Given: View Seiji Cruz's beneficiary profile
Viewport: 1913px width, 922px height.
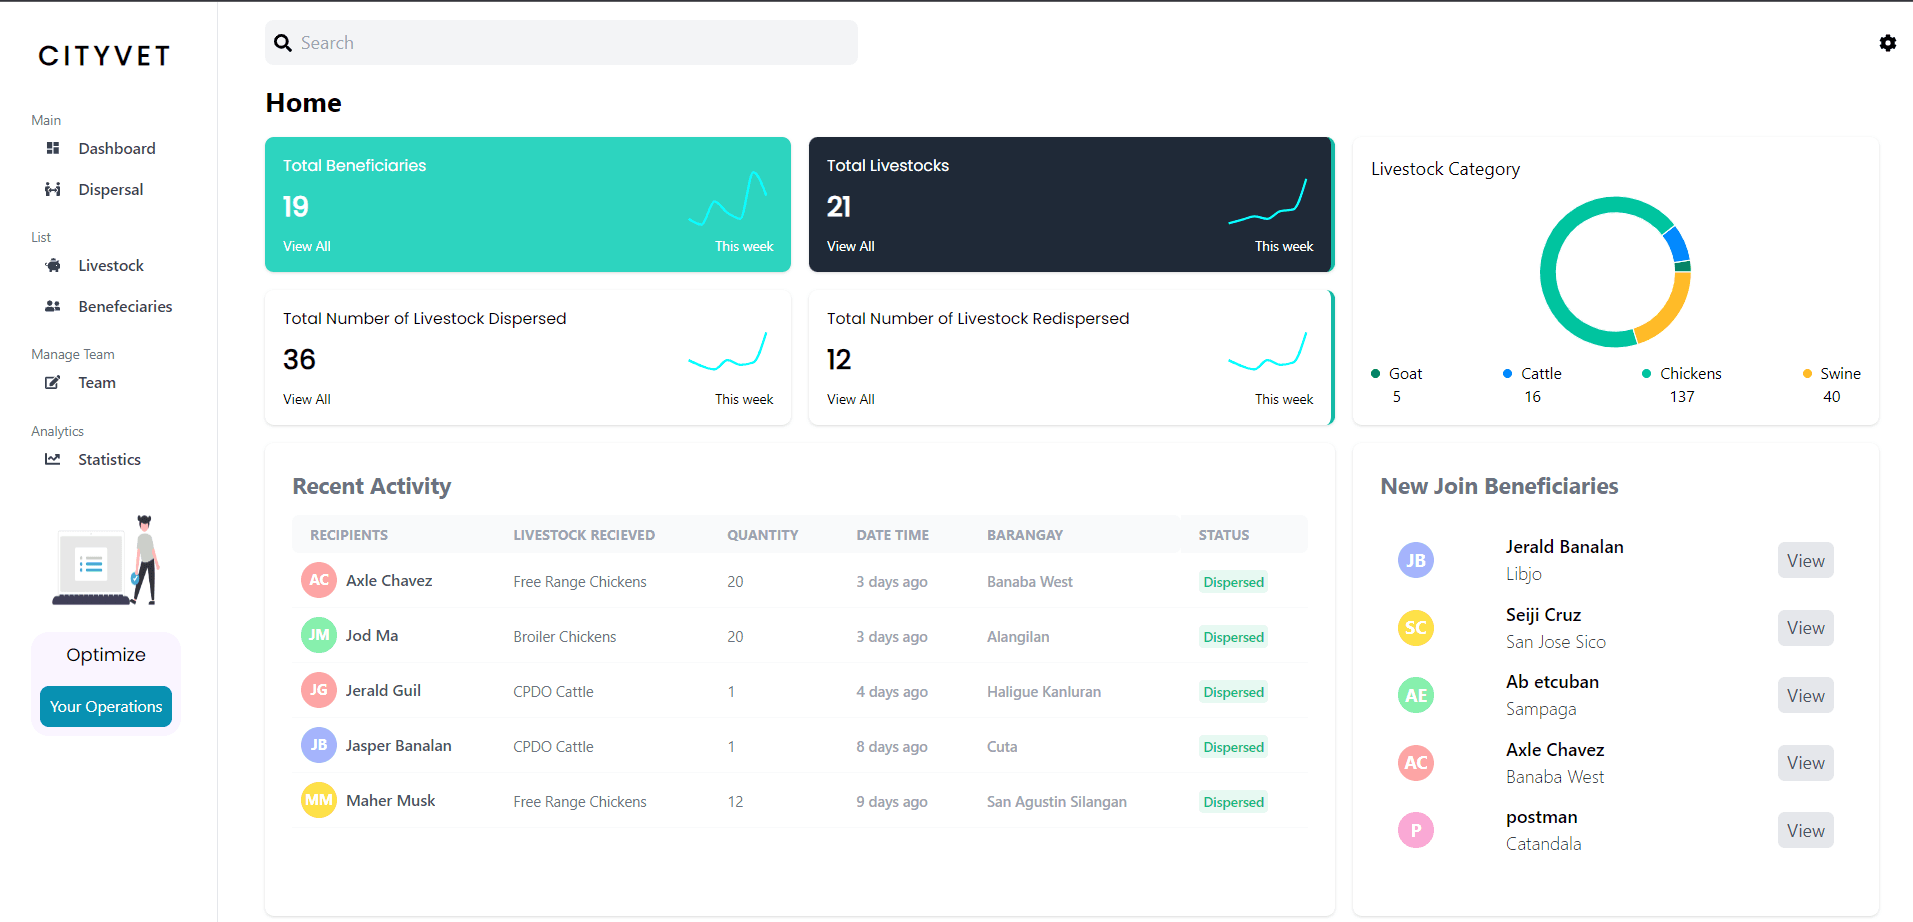Looking at the screenshot, I should 1805,628.
